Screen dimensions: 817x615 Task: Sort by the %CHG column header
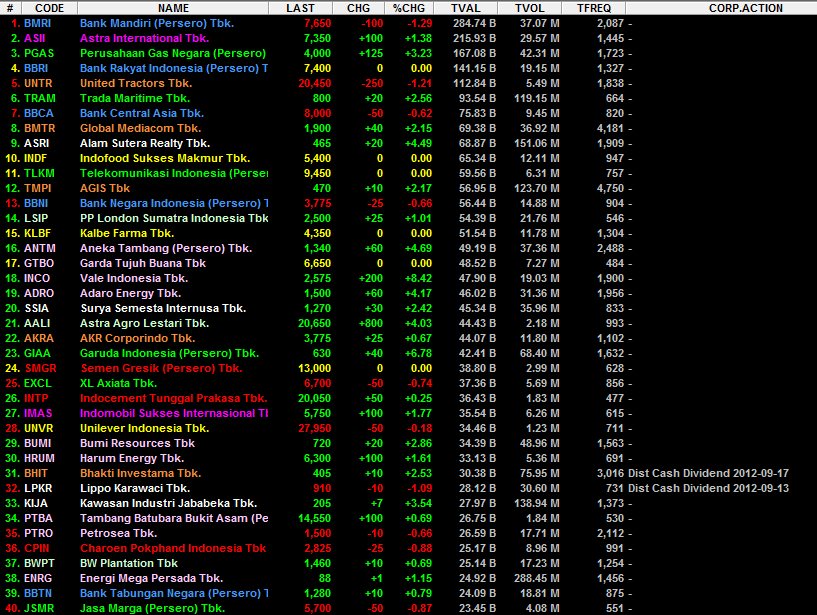coord(409,8)
